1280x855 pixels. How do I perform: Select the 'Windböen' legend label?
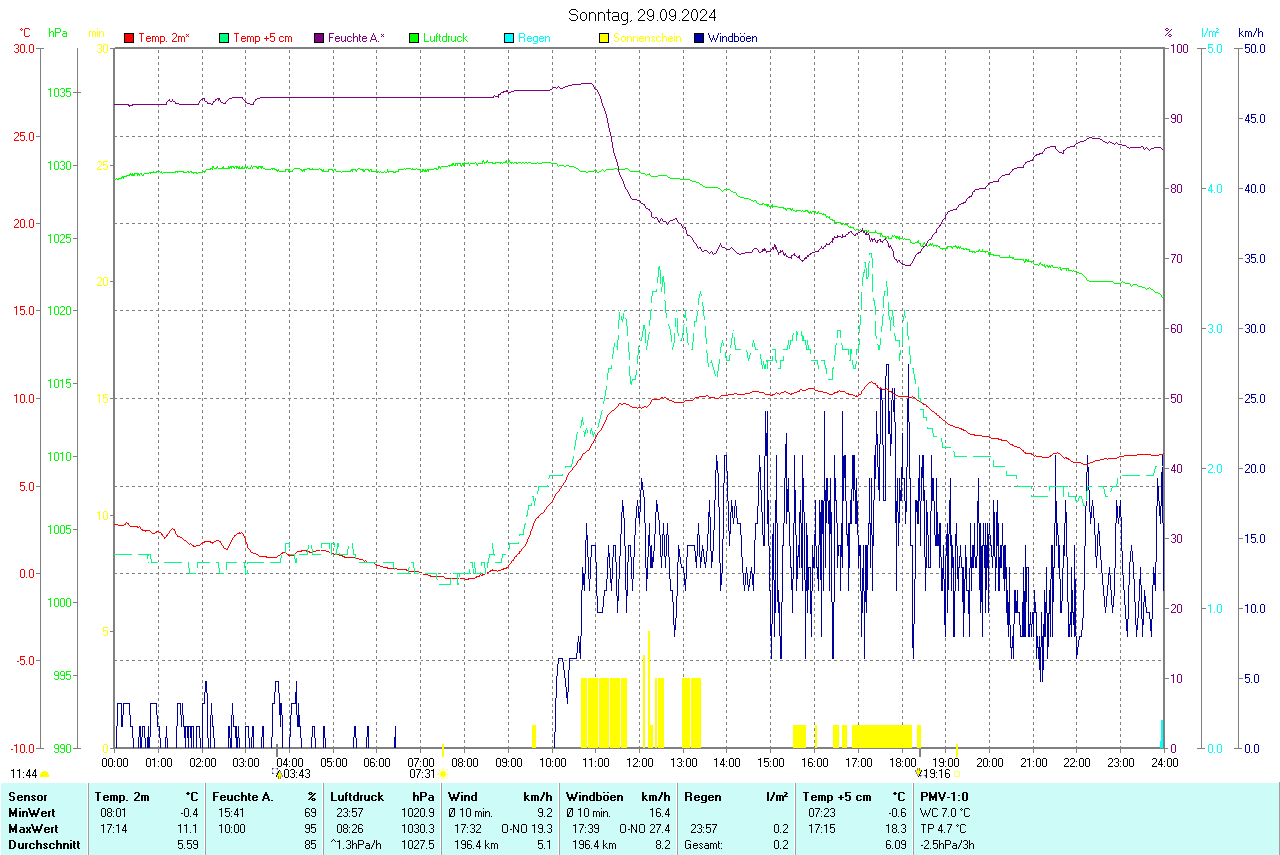pos(732,38)
